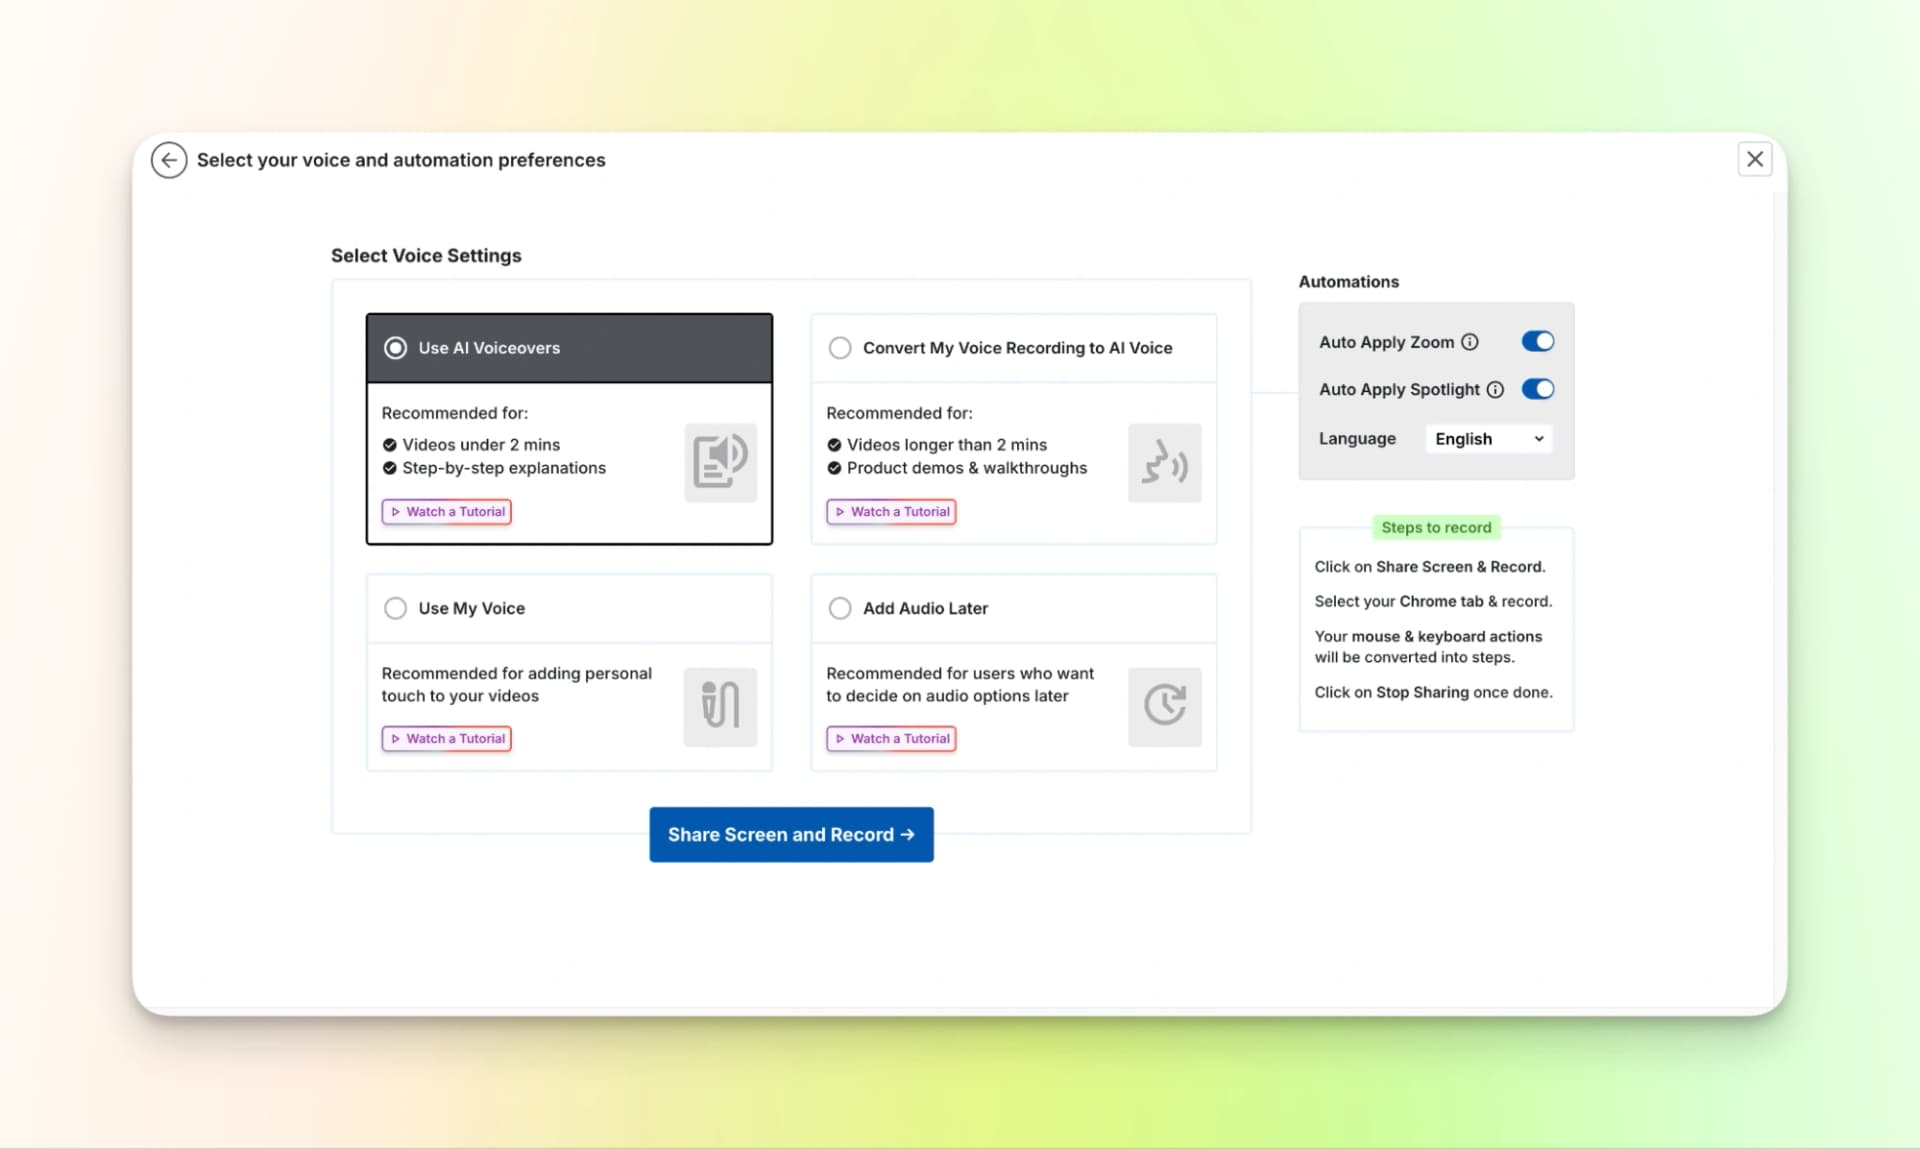1920x1149 pixels.
Task: Click the AI voiceover speaker document icon
Action: (720, 462)
